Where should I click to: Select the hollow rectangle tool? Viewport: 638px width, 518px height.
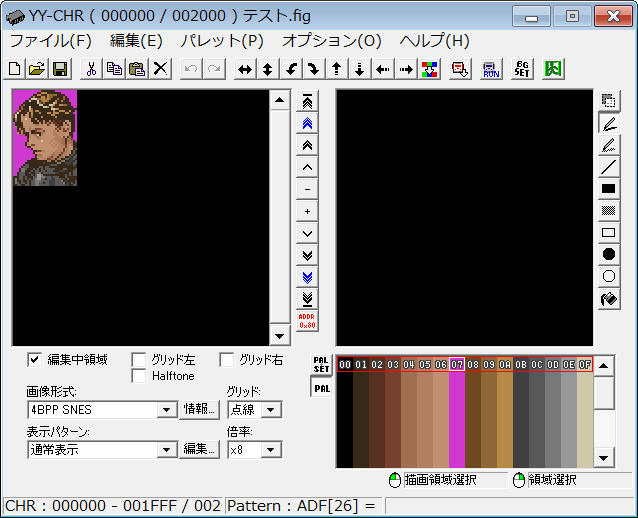[609, 233]
